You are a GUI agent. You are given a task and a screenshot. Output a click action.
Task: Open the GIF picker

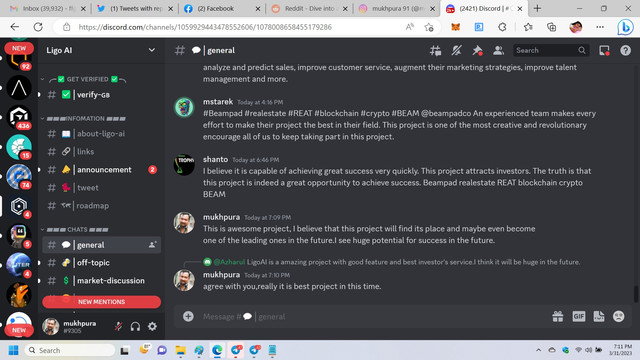578,316
